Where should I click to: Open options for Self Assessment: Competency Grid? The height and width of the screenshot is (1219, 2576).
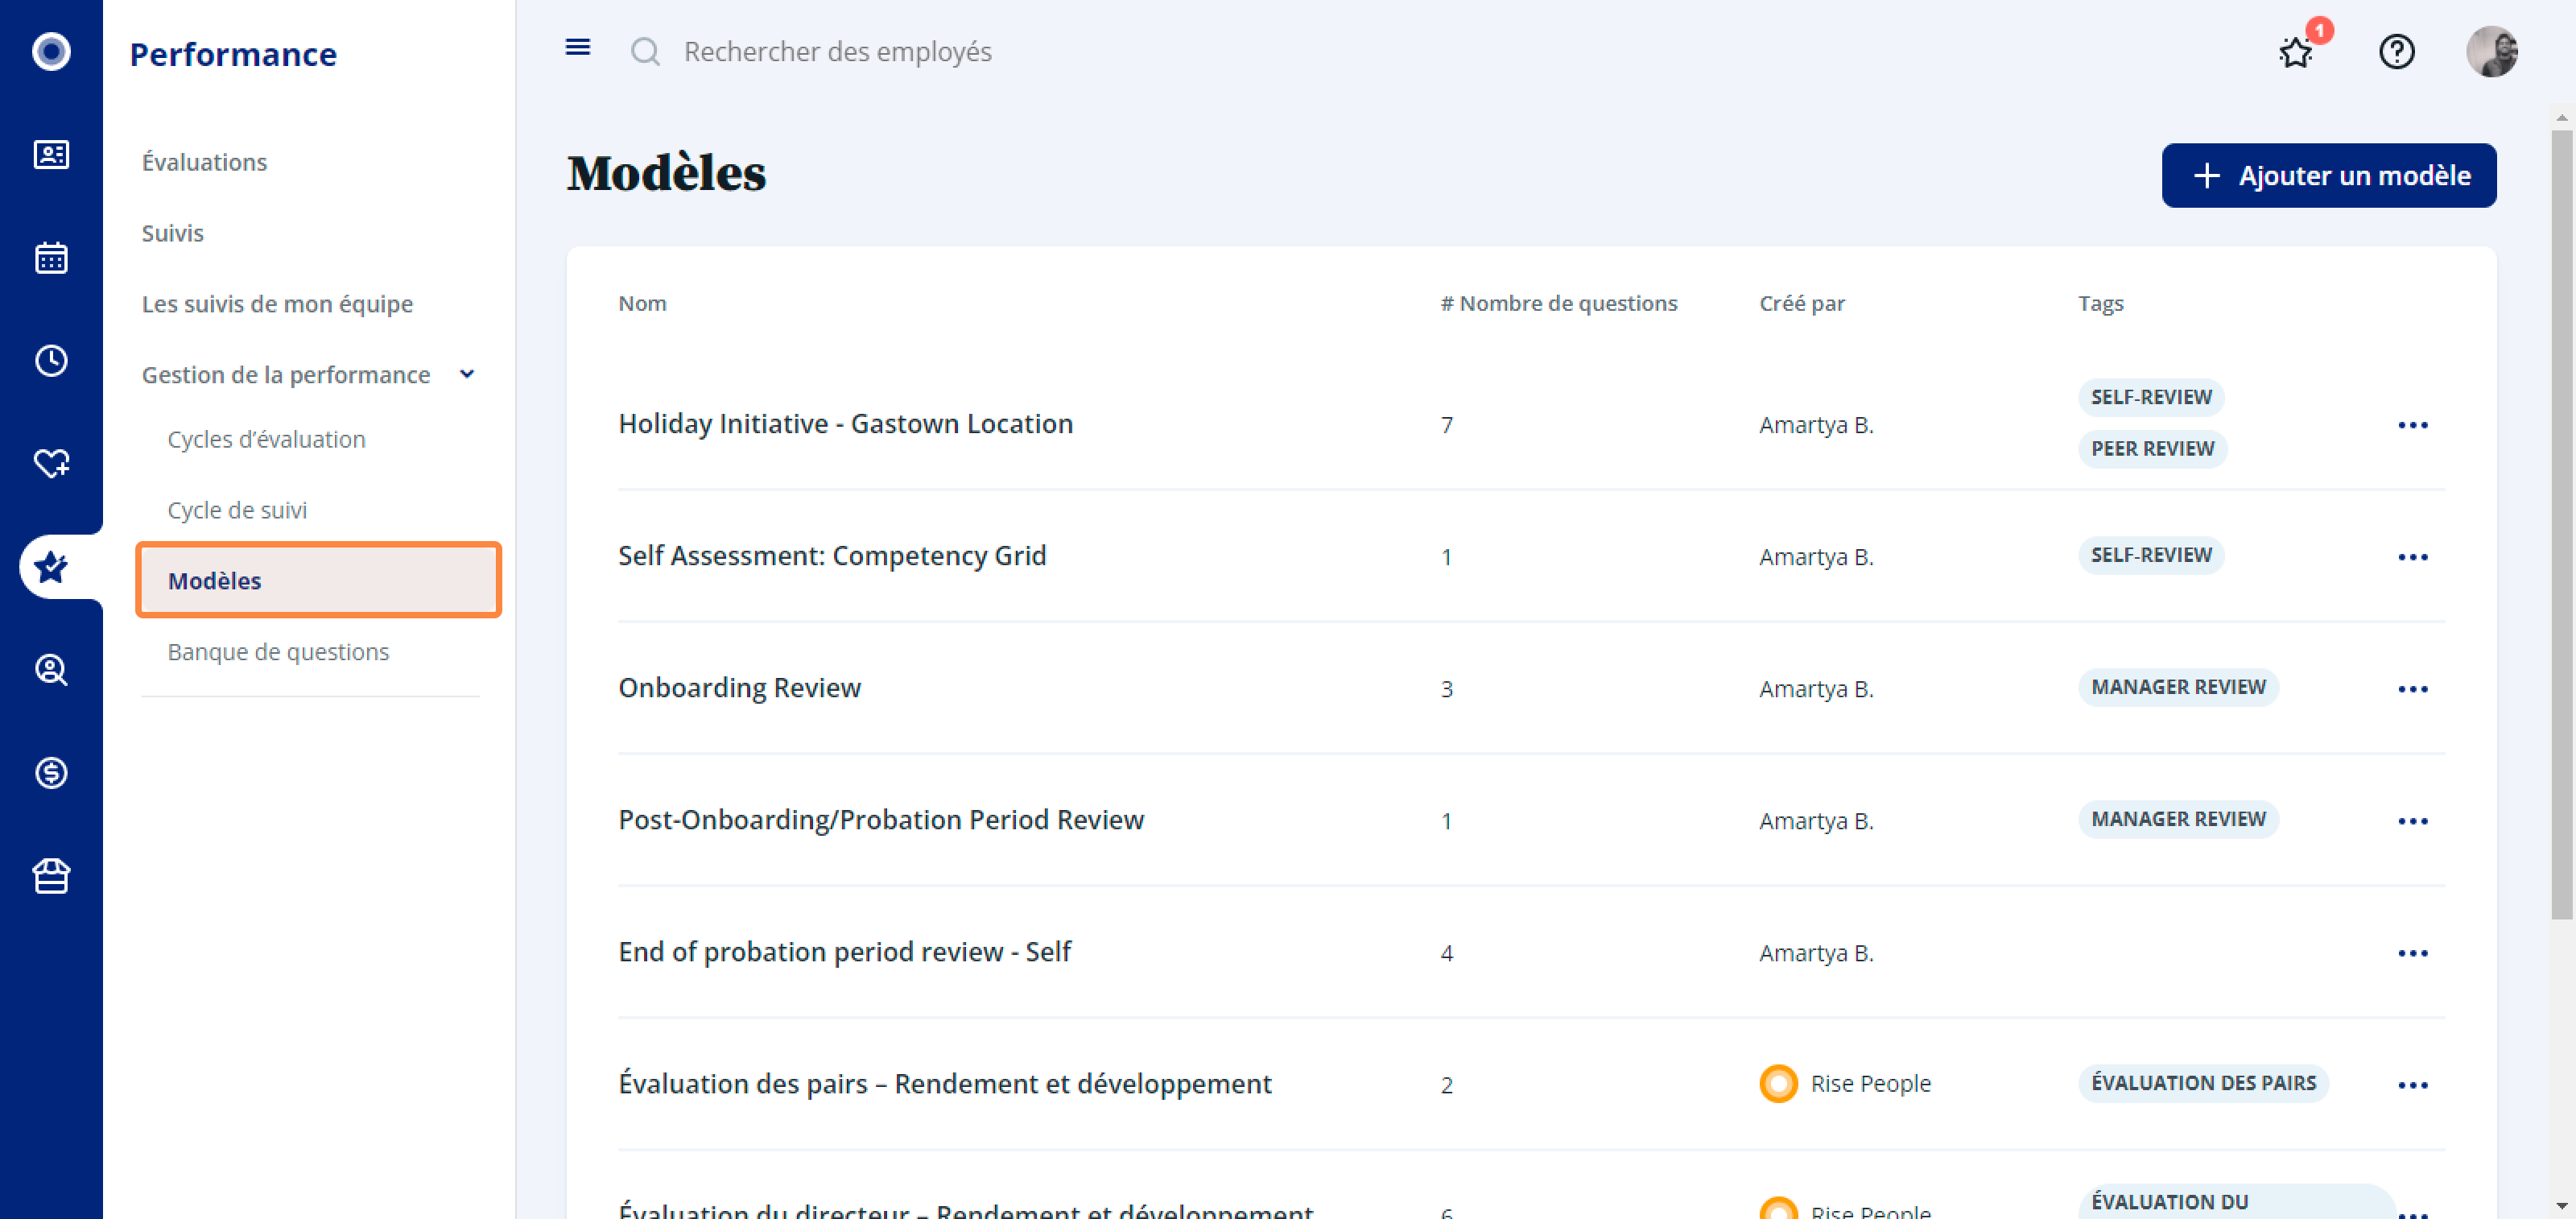coord(2412,557)
